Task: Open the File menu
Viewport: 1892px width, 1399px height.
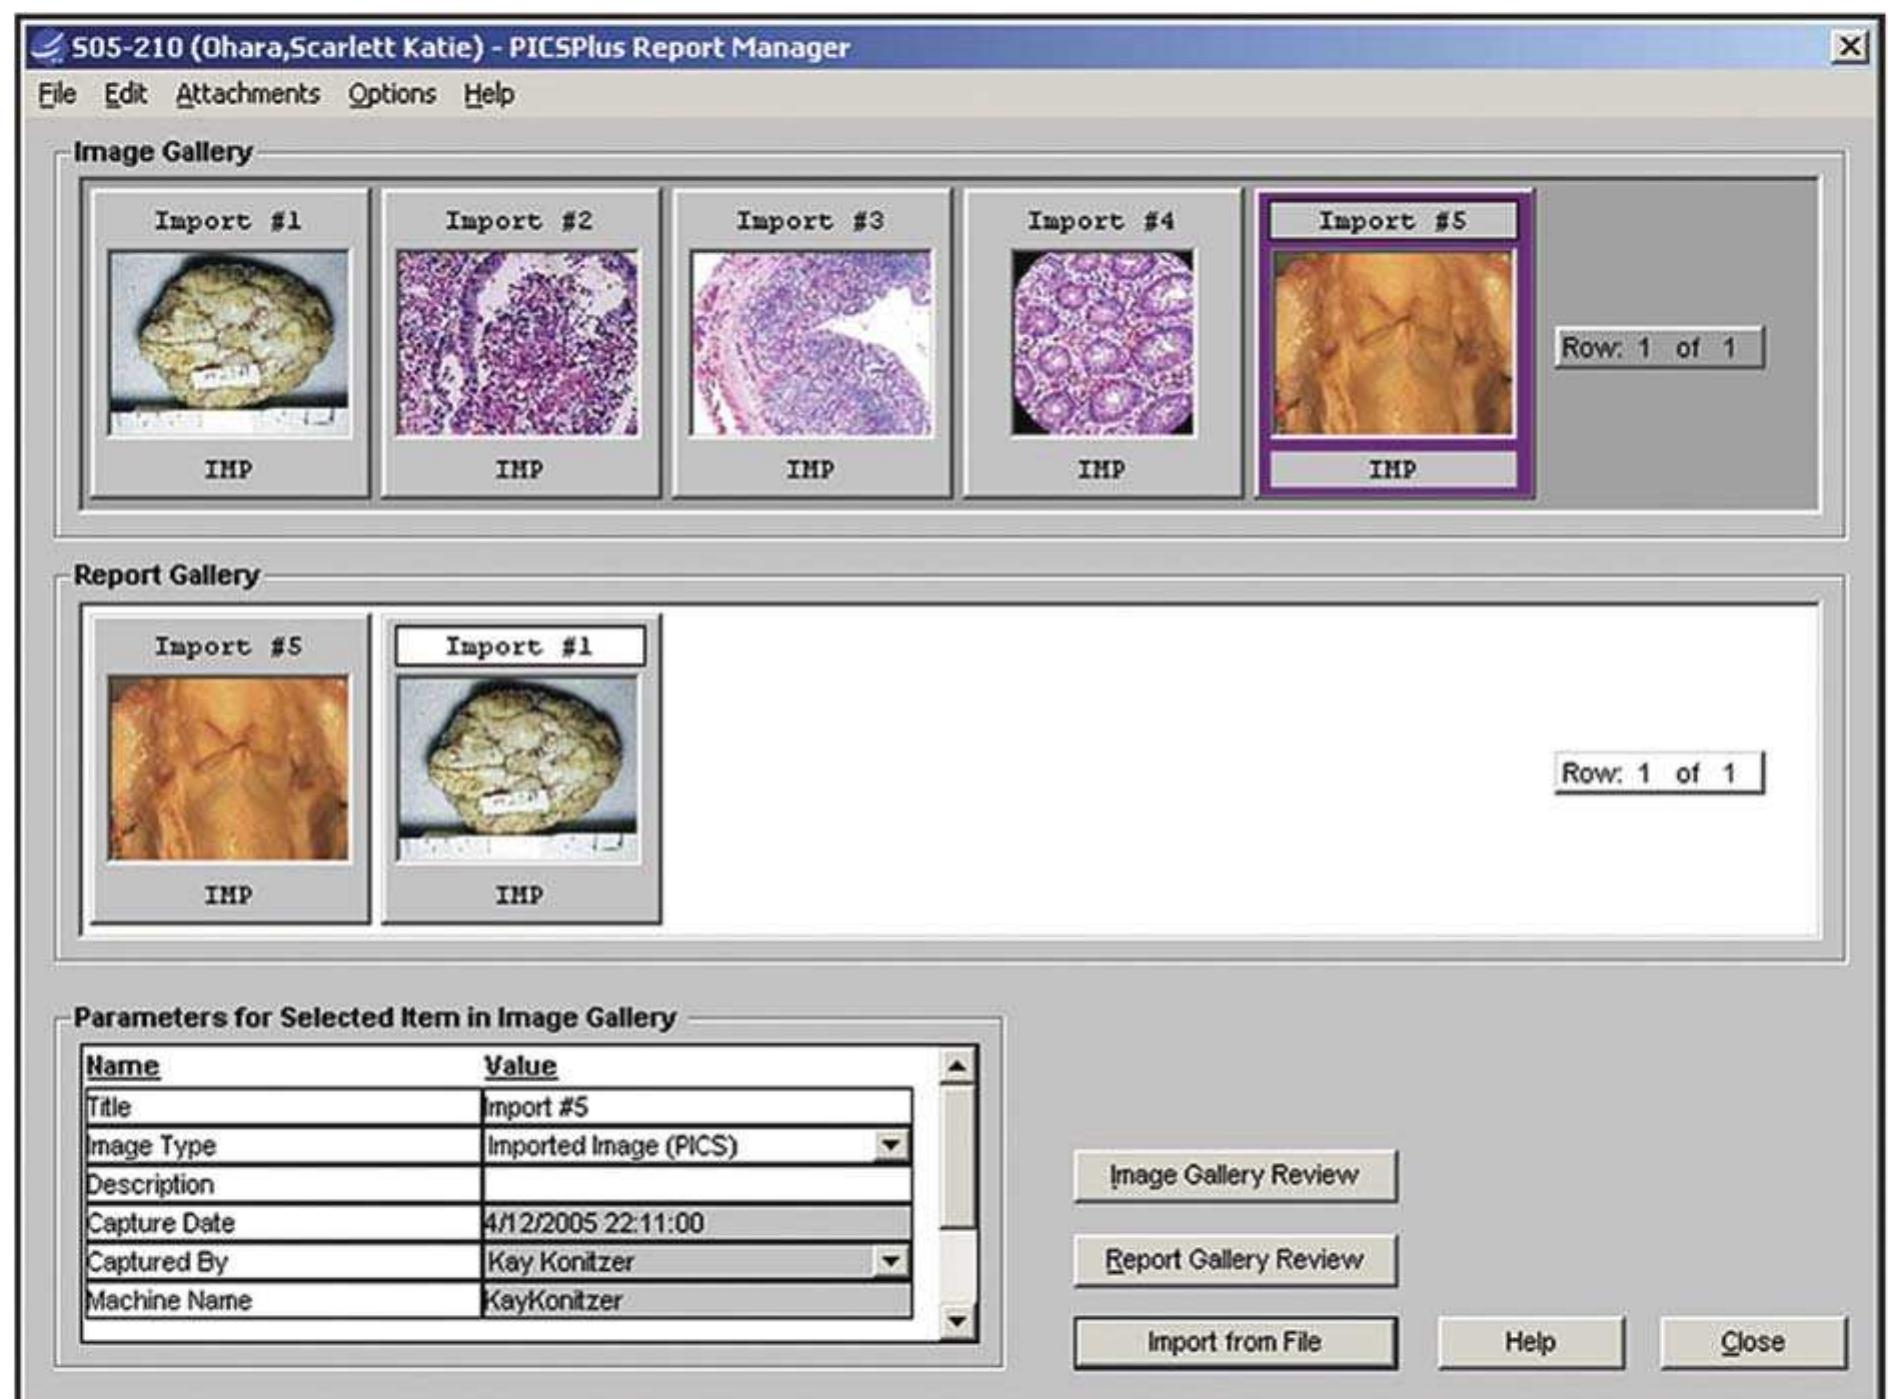Action: [57, 94]
